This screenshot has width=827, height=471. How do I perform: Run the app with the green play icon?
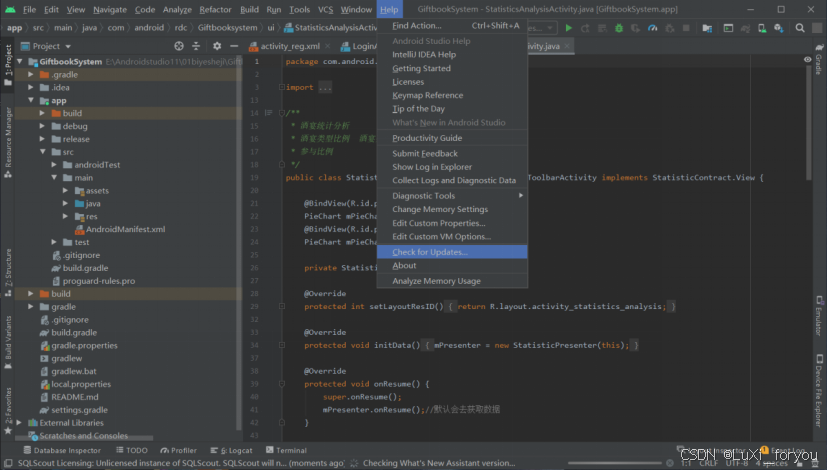tap(569, 28)
